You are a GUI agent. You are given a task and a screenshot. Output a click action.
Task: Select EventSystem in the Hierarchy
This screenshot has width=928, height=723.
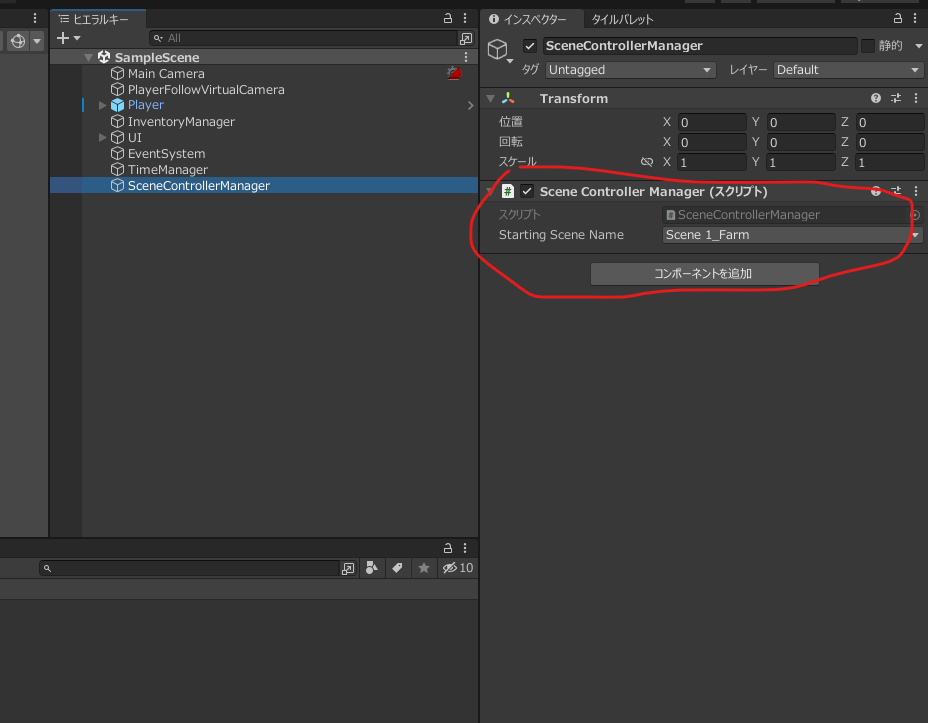166,153
